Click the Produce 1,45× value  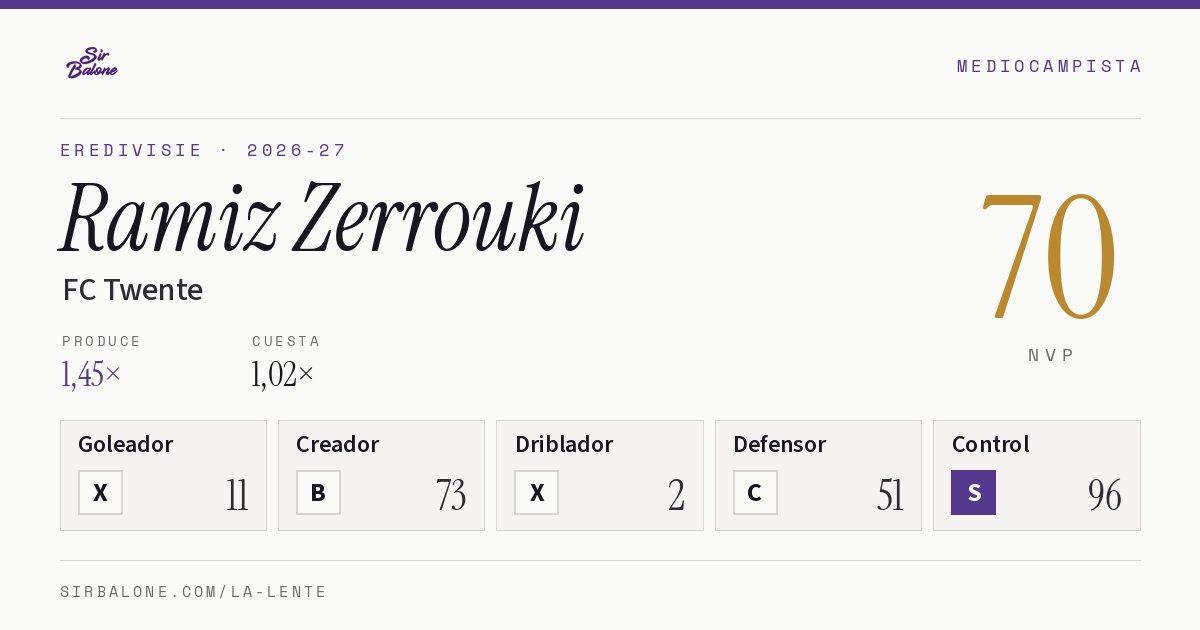coord(91,374)
